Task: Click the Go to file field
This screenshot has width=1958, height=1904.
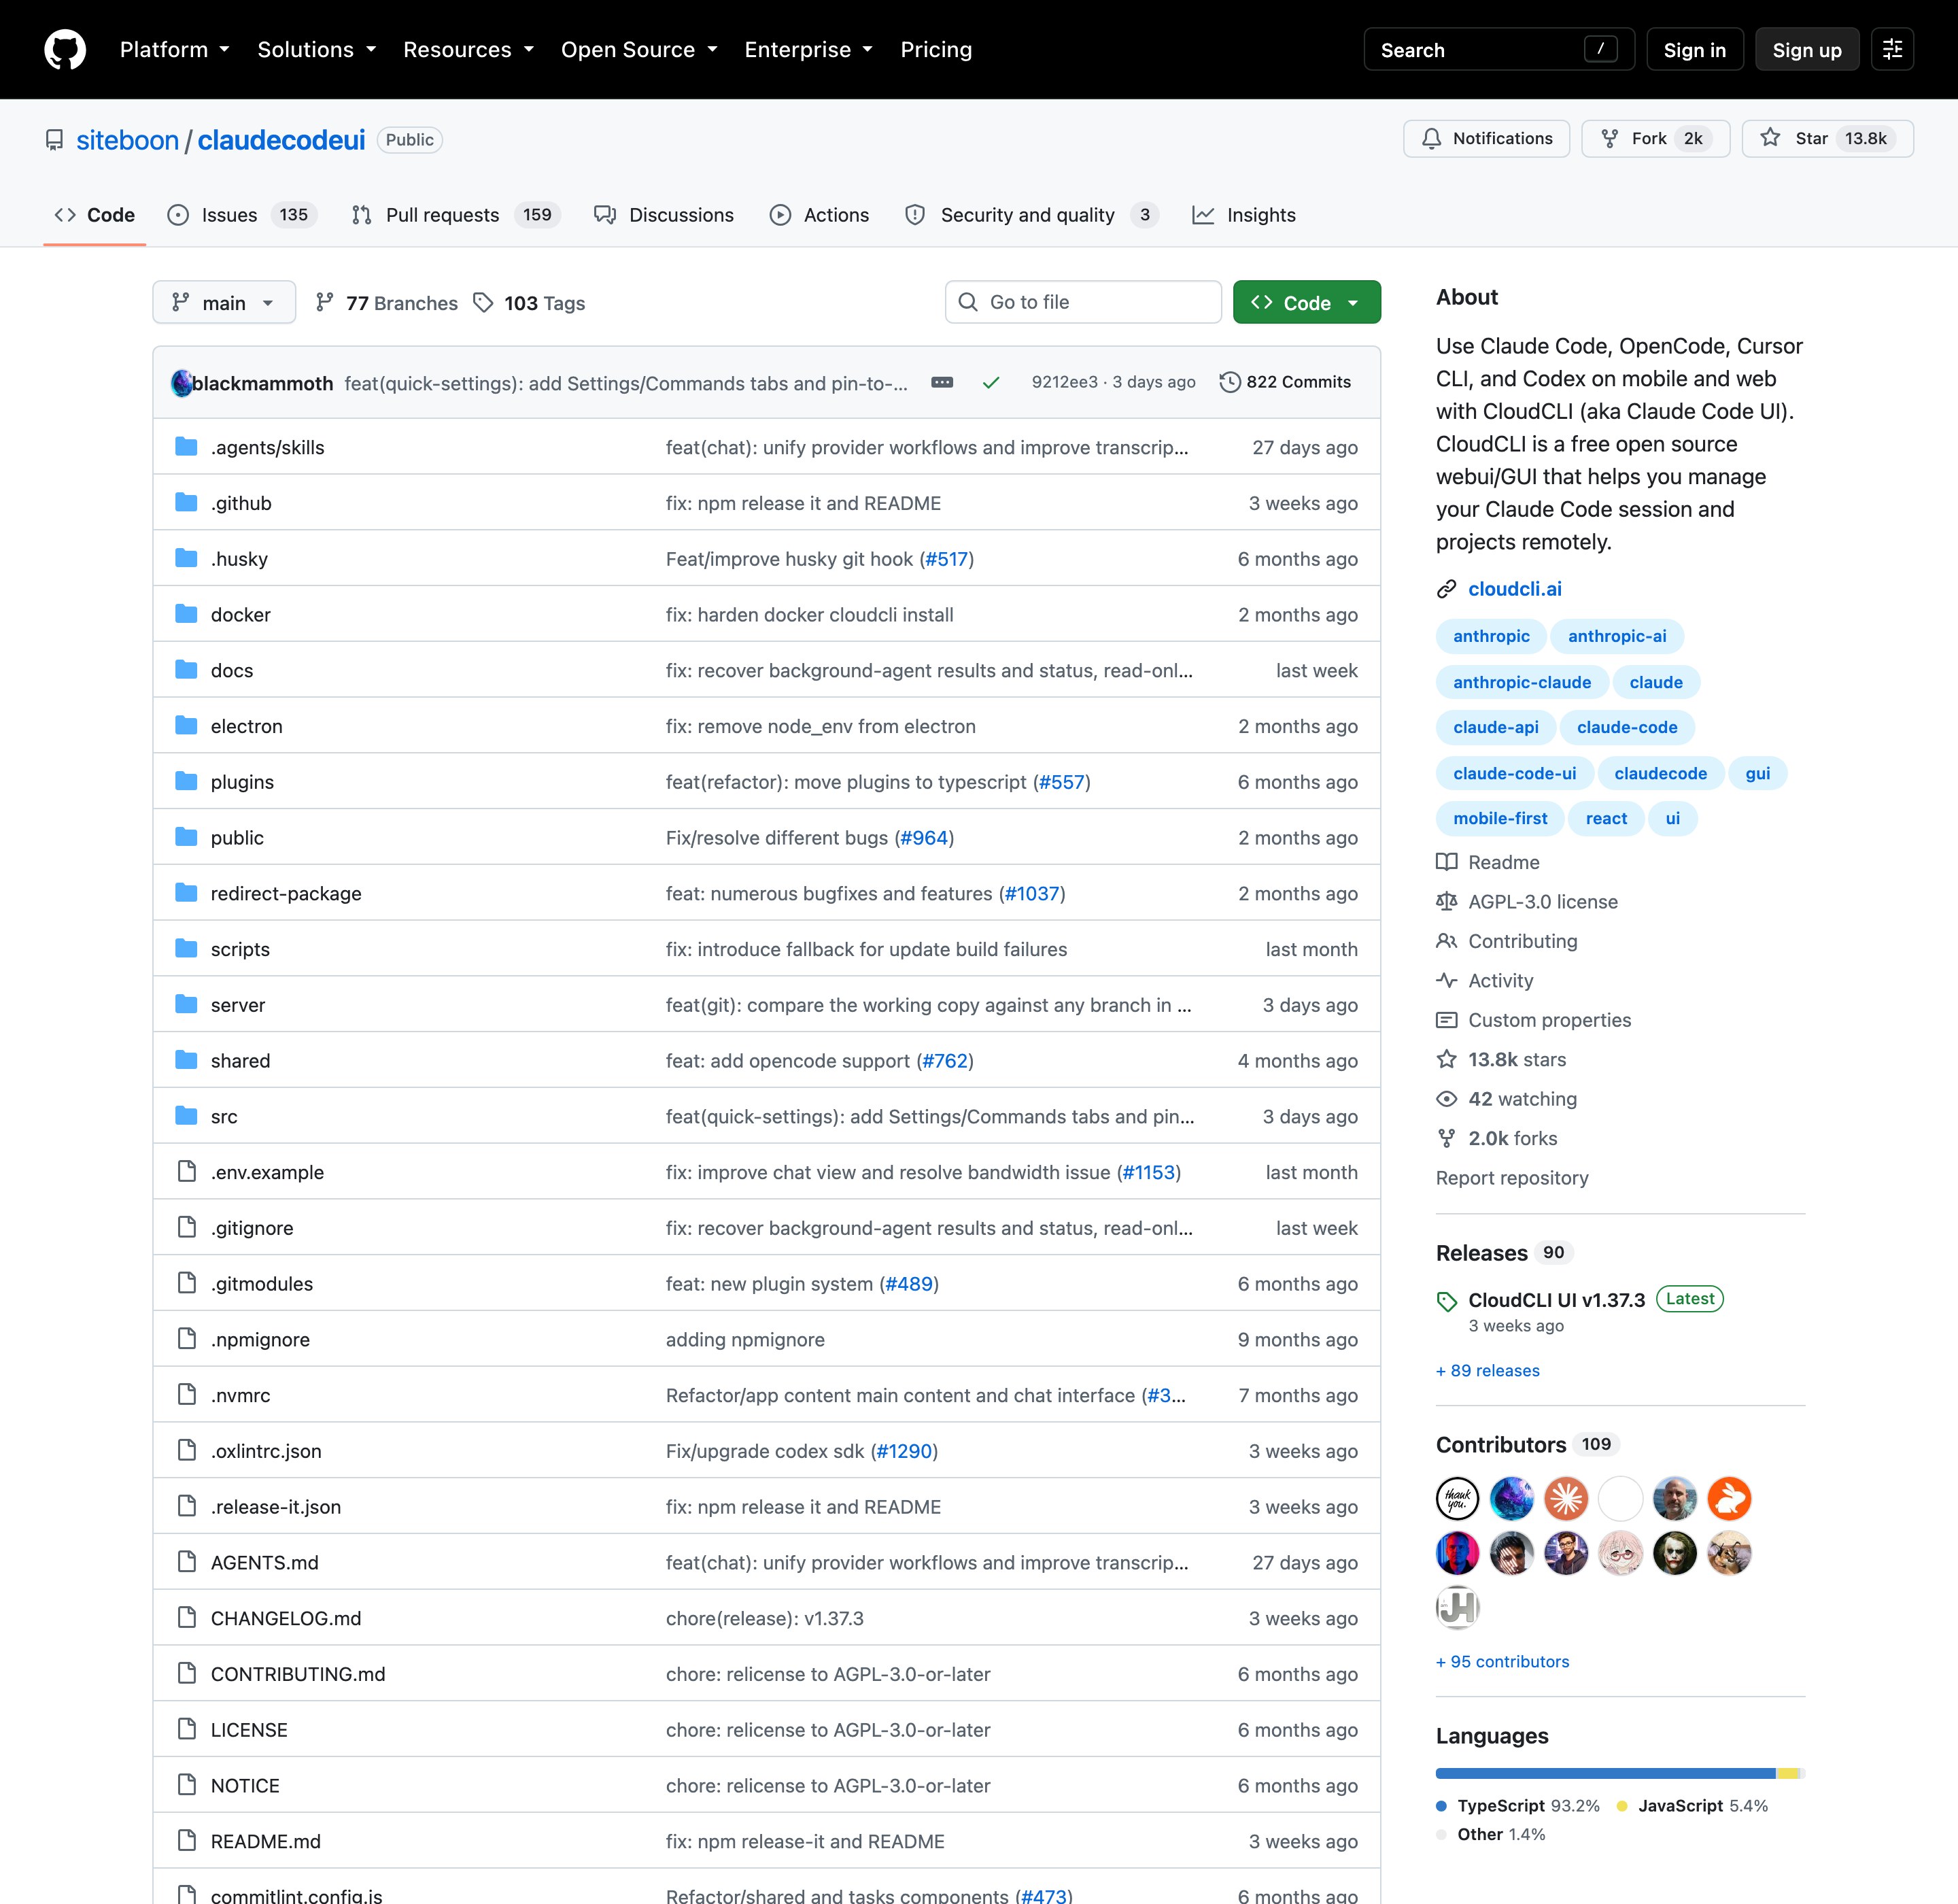Action: coord(1083,302)
